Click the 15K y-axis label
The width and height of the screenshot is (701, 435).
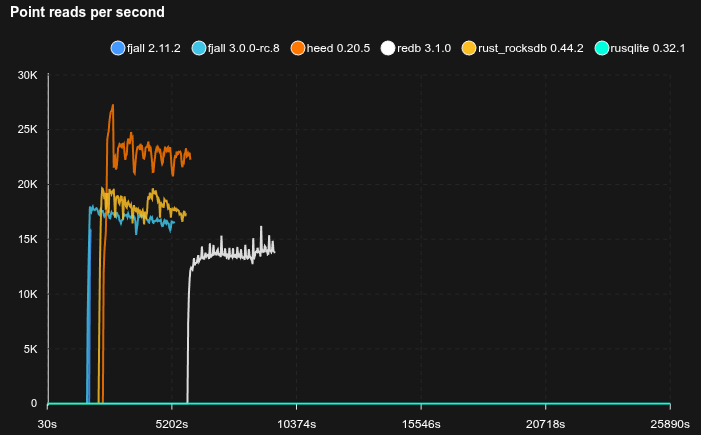(28, 239)
